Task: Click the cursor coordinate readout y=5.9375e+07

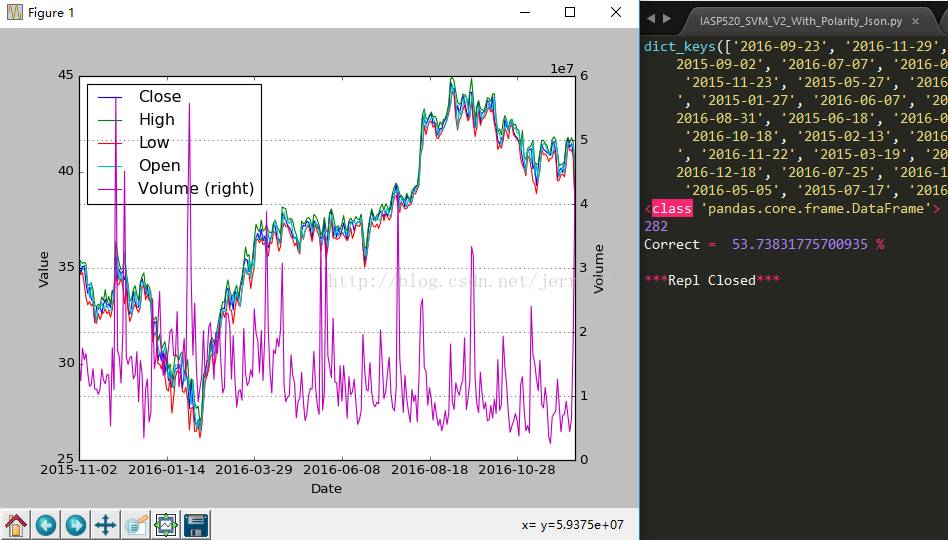Action: [573, 525]
